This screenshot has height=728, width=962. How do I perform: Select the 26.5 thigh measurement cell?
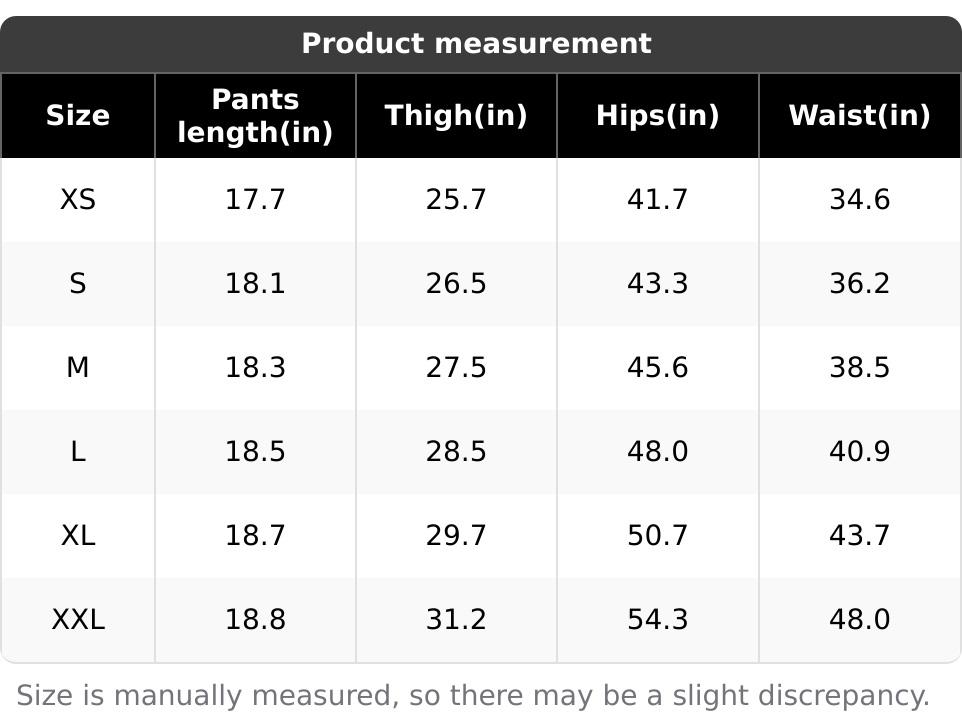[456, 284]
